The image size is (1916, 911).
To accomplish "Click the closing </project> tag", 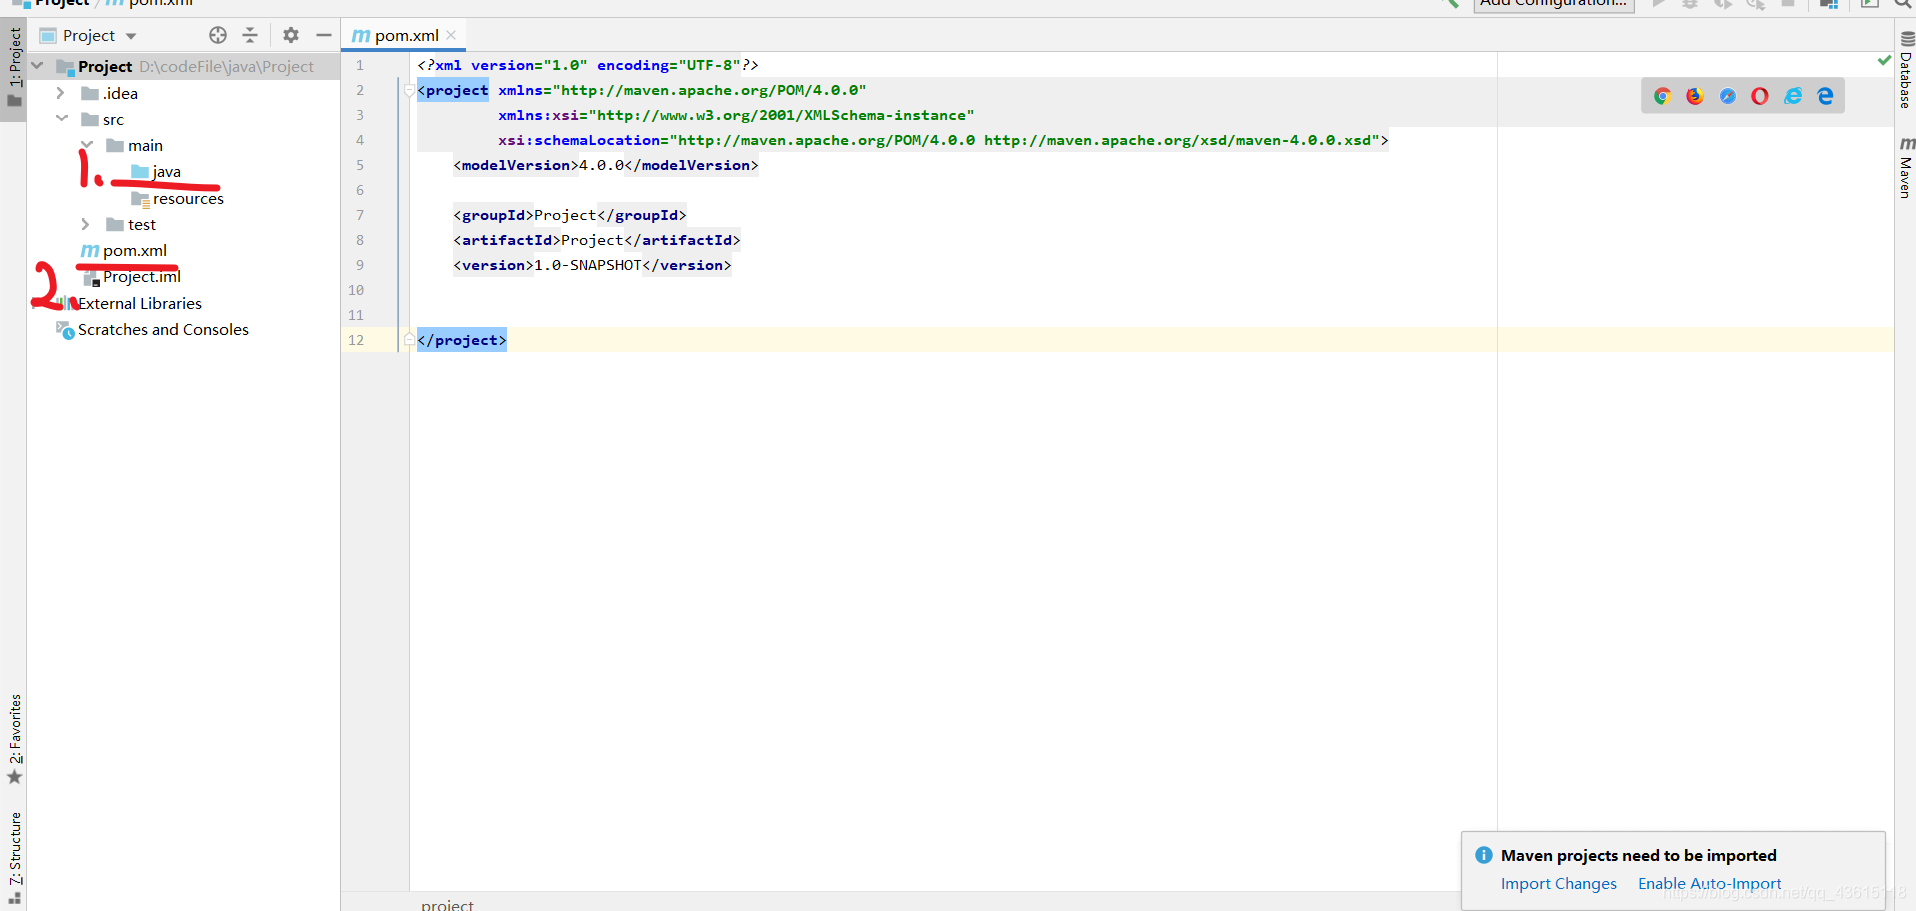I will click(x=462, y=340).
